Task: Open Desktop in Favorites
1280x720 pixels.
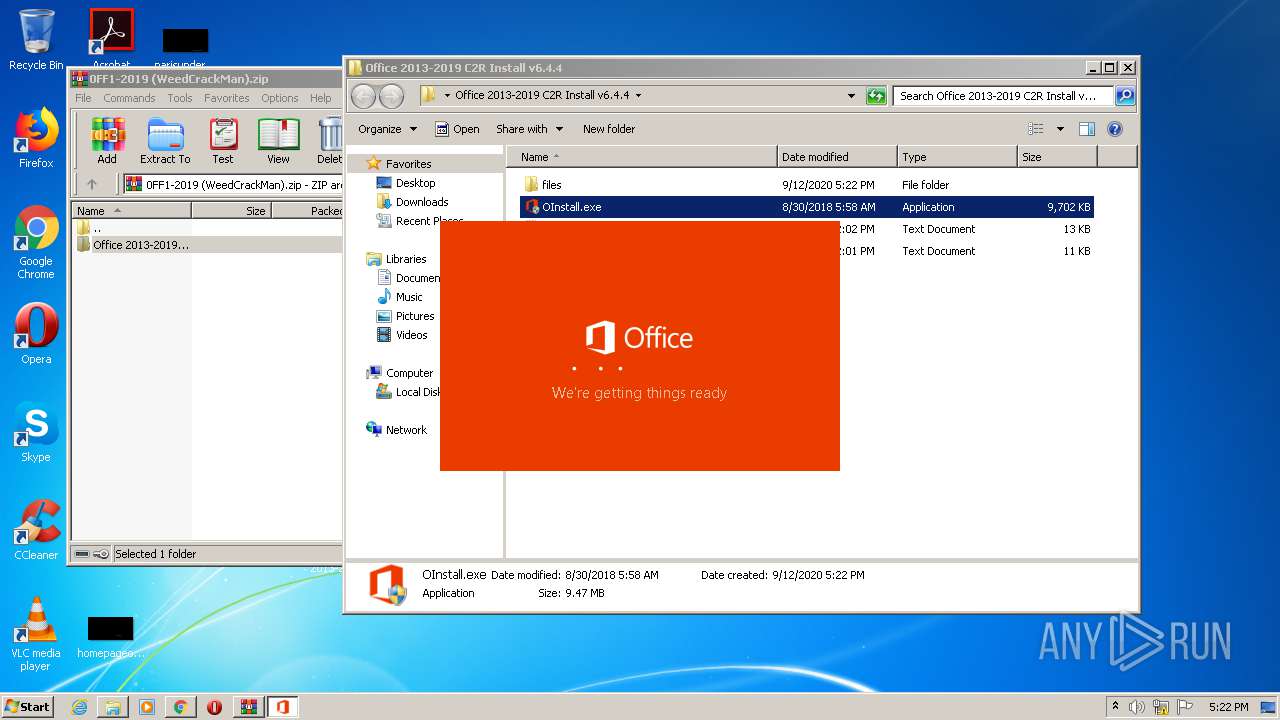Action: pyautogui.click(x=406, y=183)
